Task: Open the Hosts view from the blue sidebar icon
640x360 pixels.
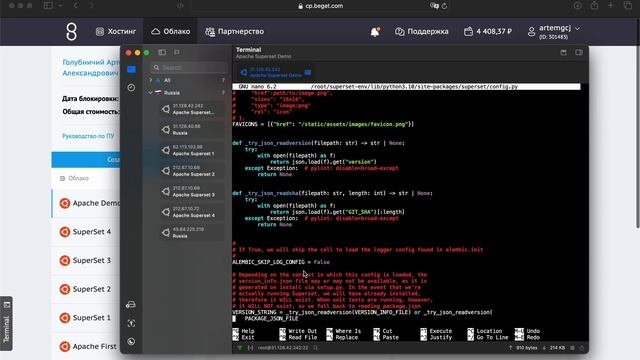Action: click(x=131, y=69)
